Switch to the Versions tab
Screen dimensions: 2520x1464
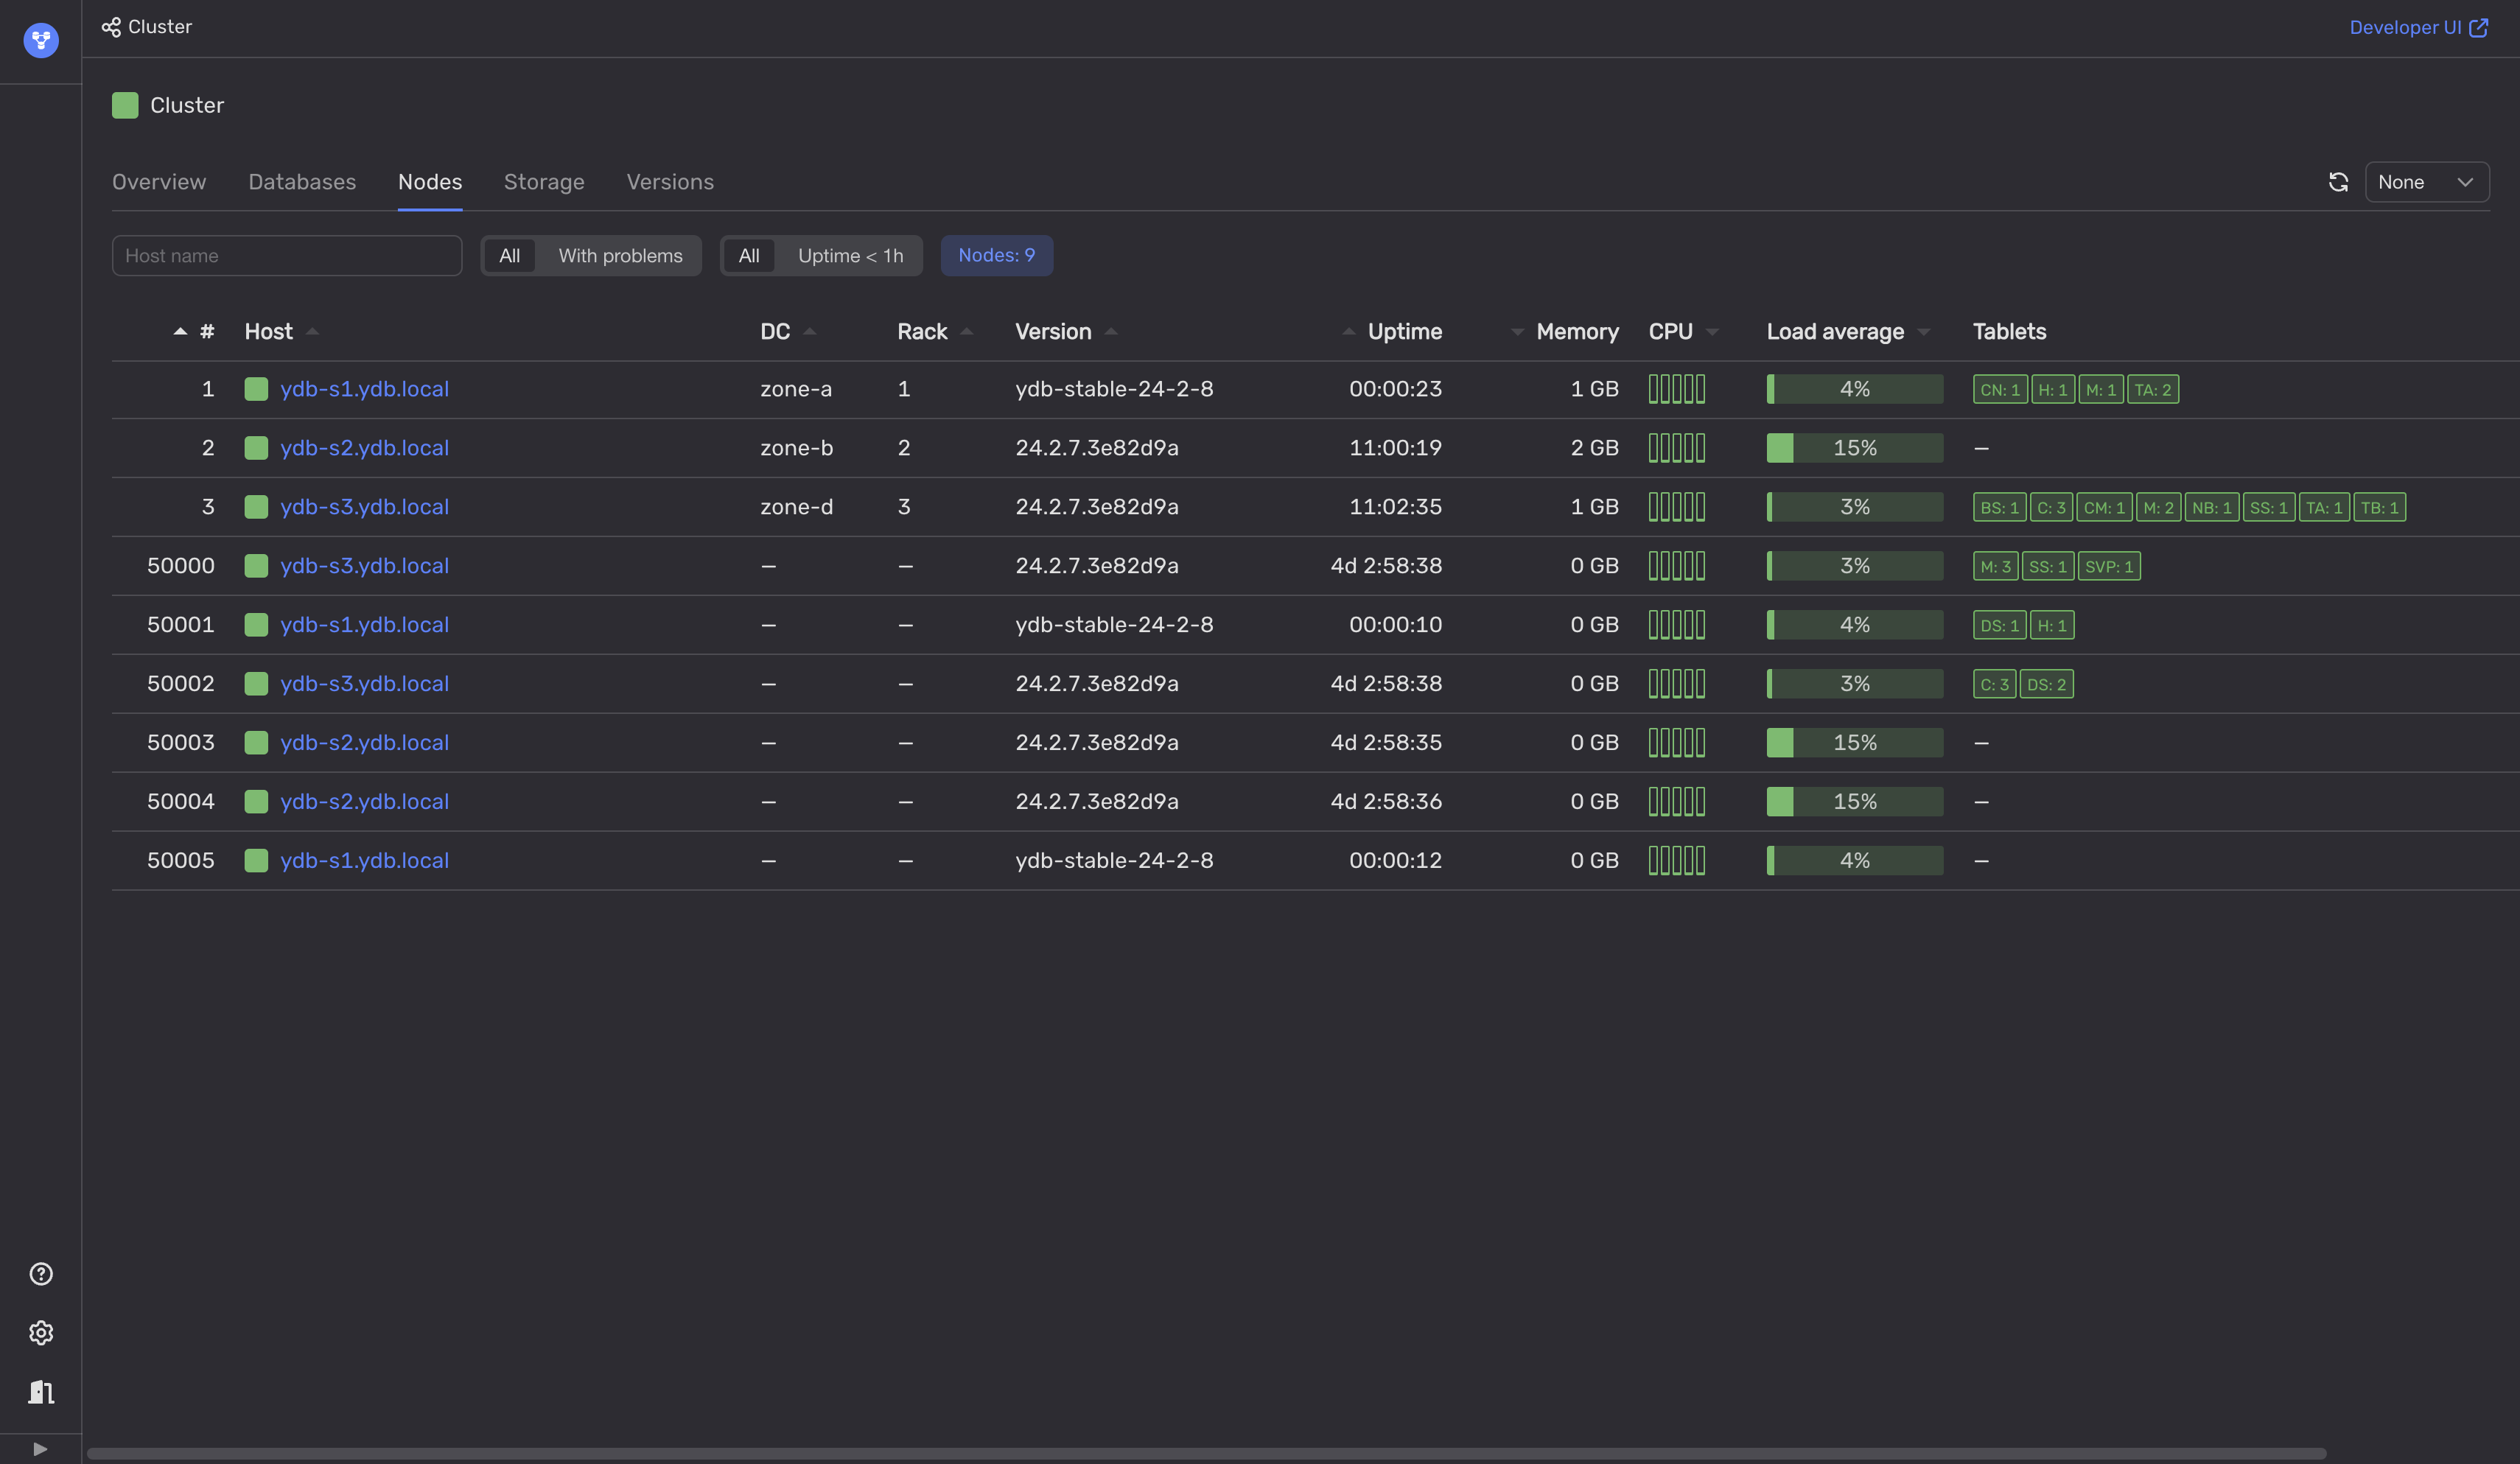pyautogui.click(x=670, y=182)
